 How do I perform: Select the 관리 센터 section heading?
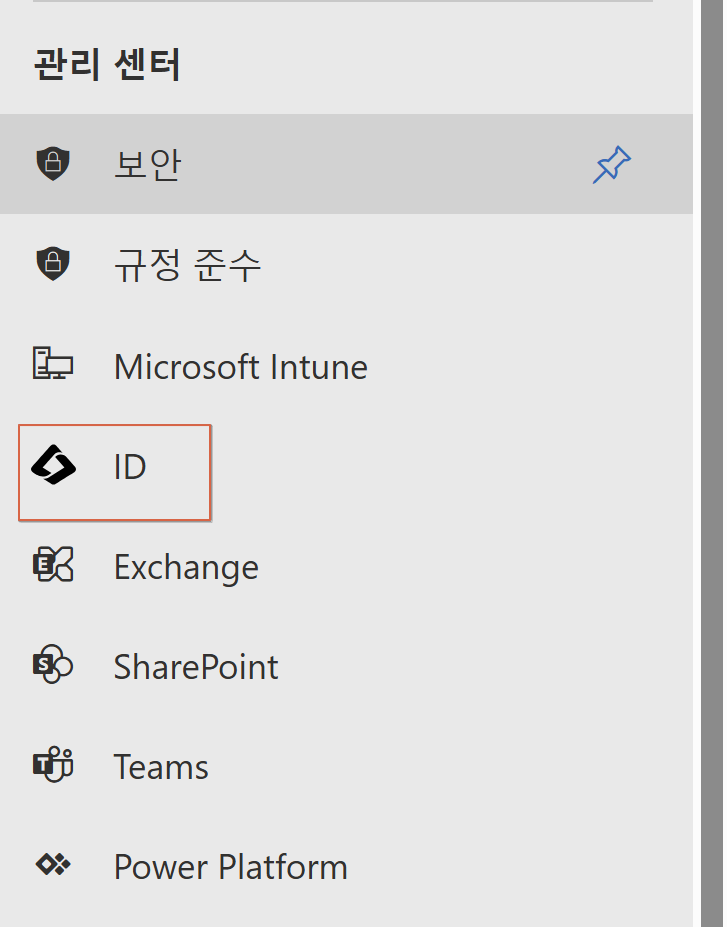(107, 64)
